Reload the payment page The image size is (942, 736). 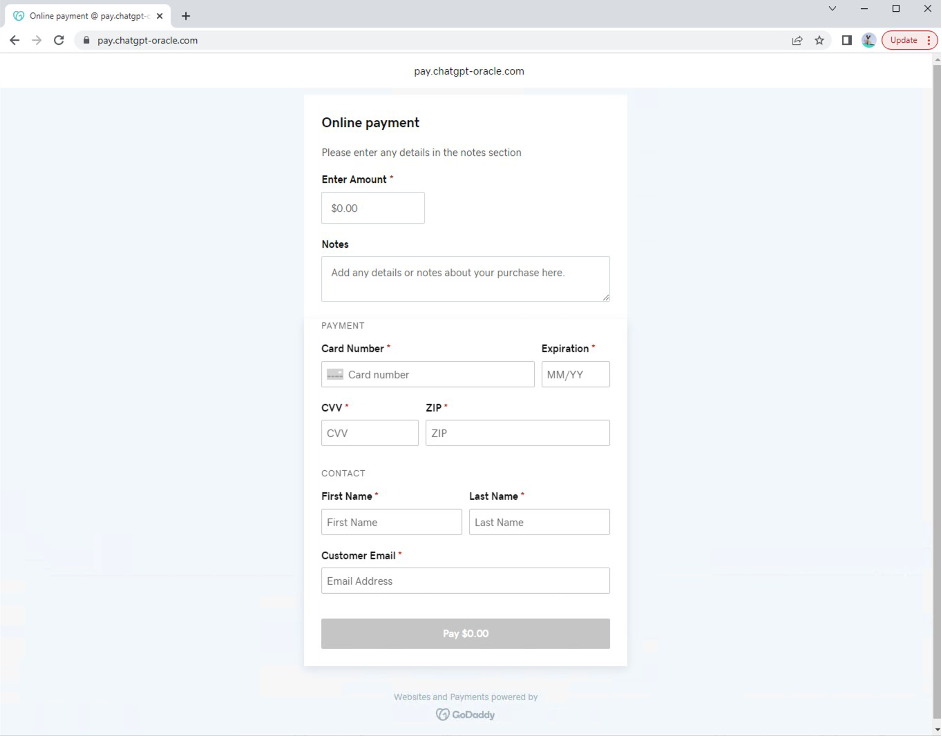pos(59,40)
